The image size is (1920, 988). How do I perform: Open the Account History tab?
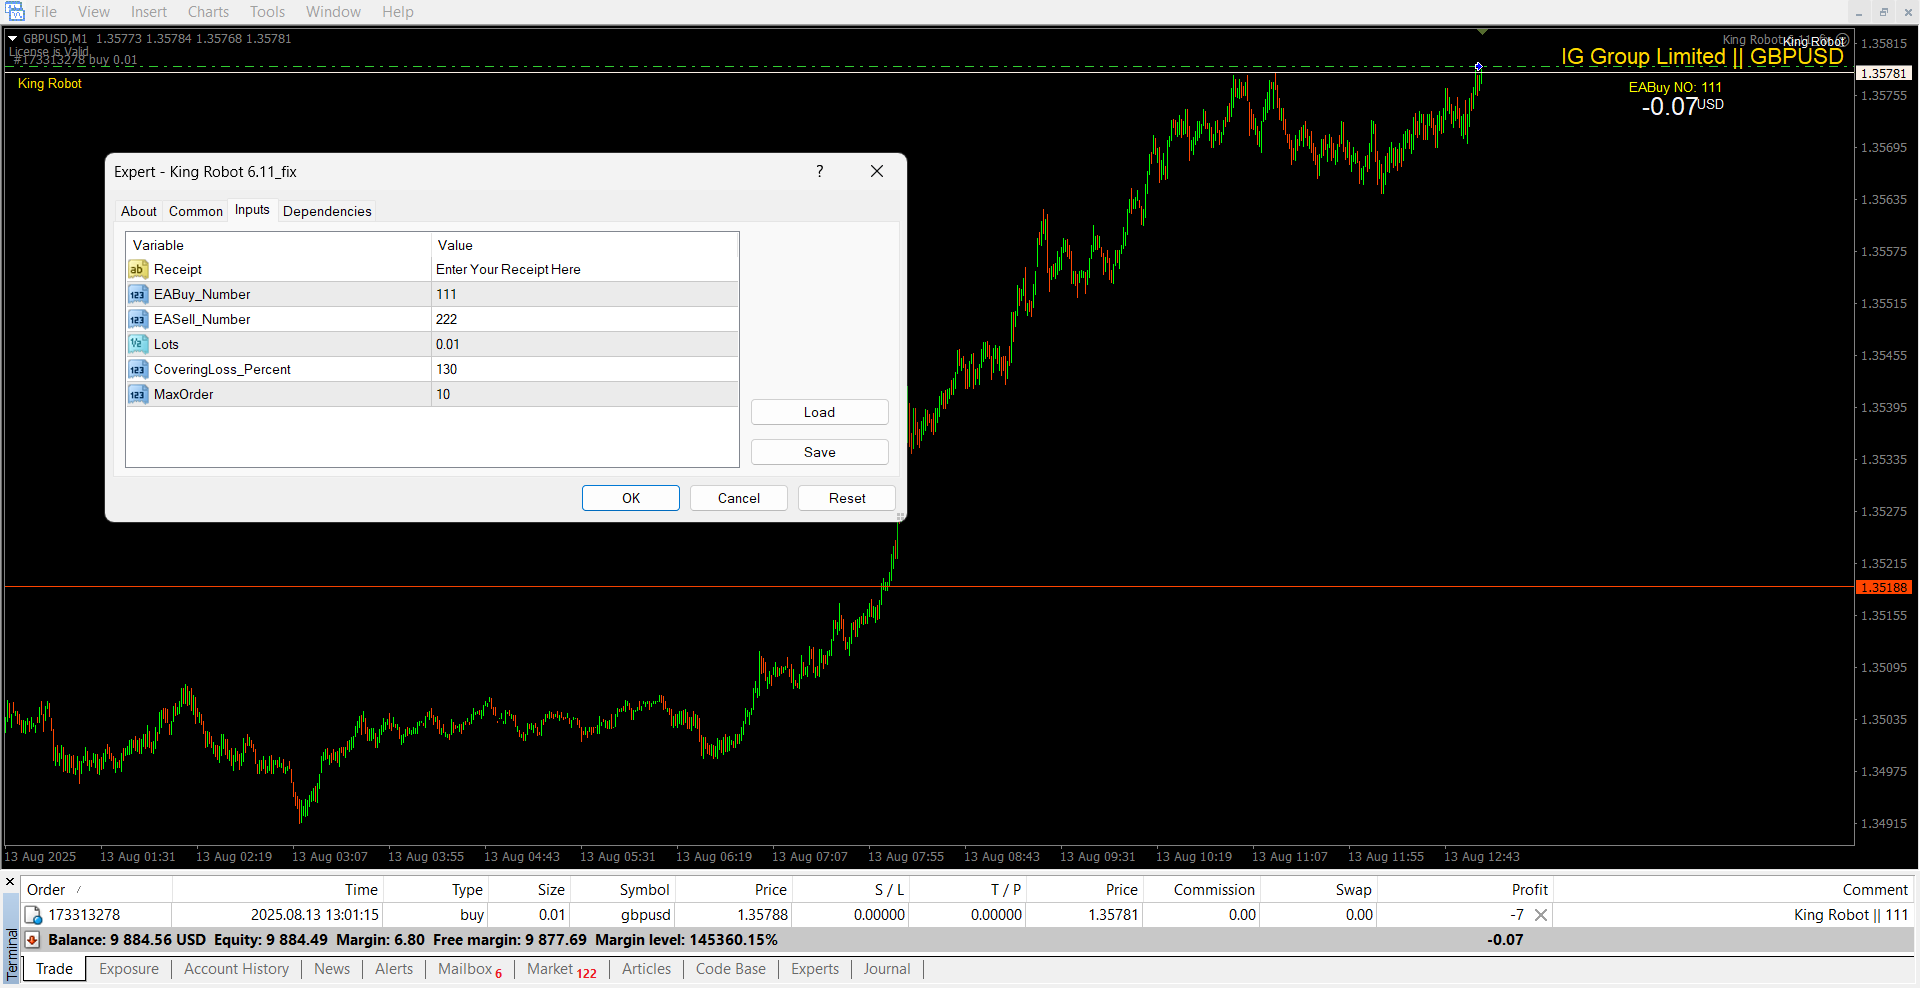pyautogui.click(x=236, y=969)
